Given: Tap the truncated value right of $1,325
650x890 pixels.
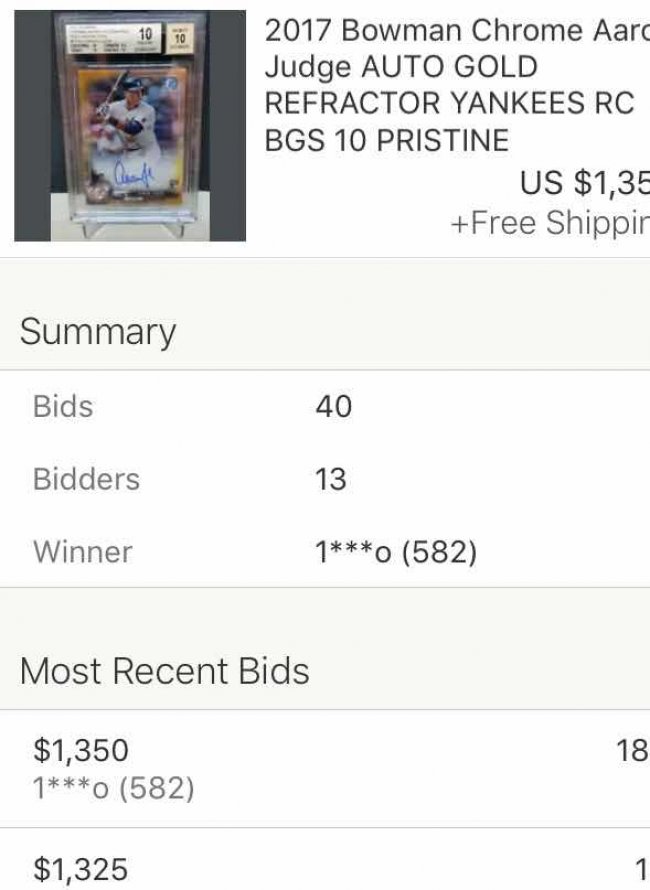Looking at the screenshot, I should (x=639, y=870).
